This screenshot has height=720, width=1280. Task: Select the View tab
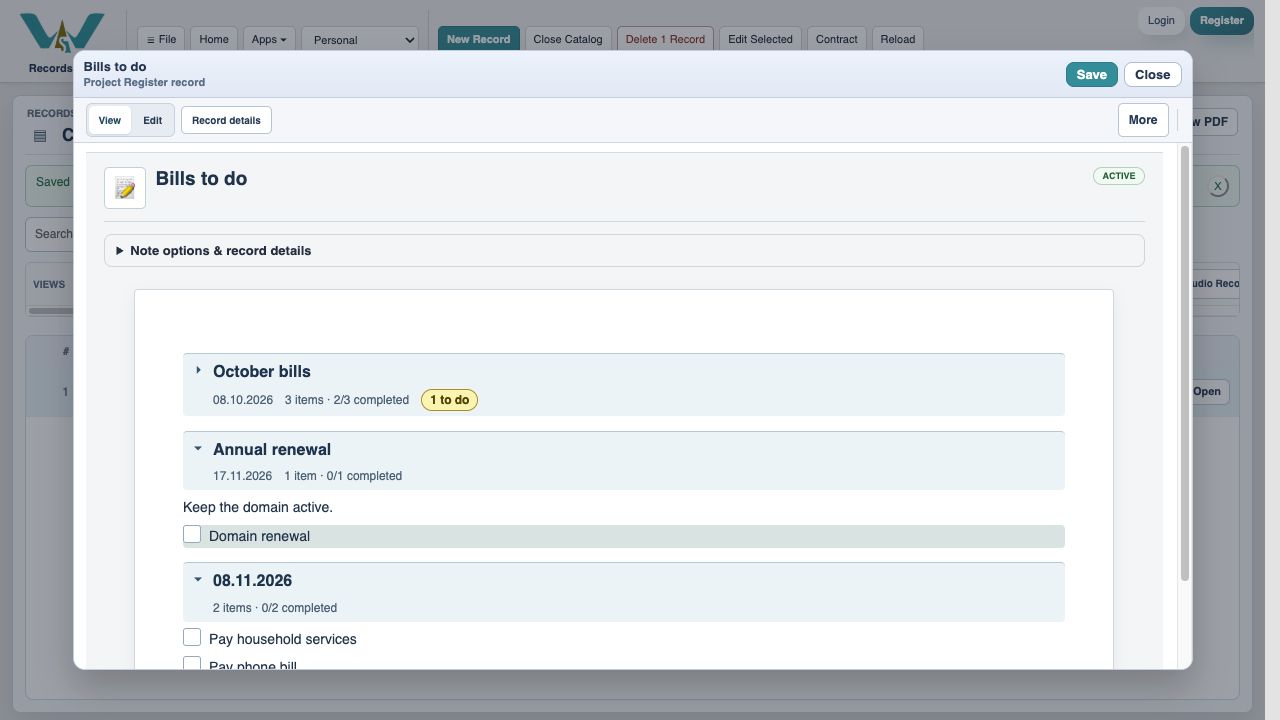[110, 120]
